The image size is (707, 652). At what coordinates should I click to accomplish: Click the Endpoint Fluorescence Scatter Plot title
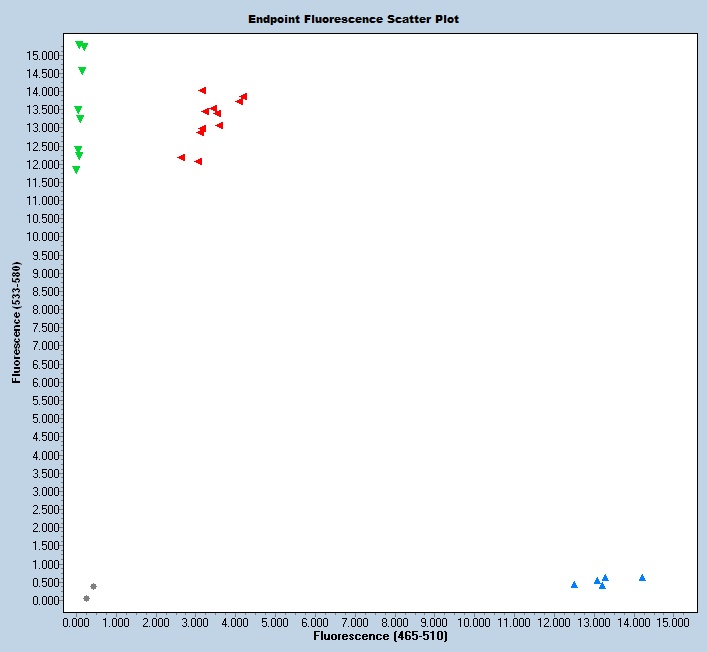(x=353, y=19)
